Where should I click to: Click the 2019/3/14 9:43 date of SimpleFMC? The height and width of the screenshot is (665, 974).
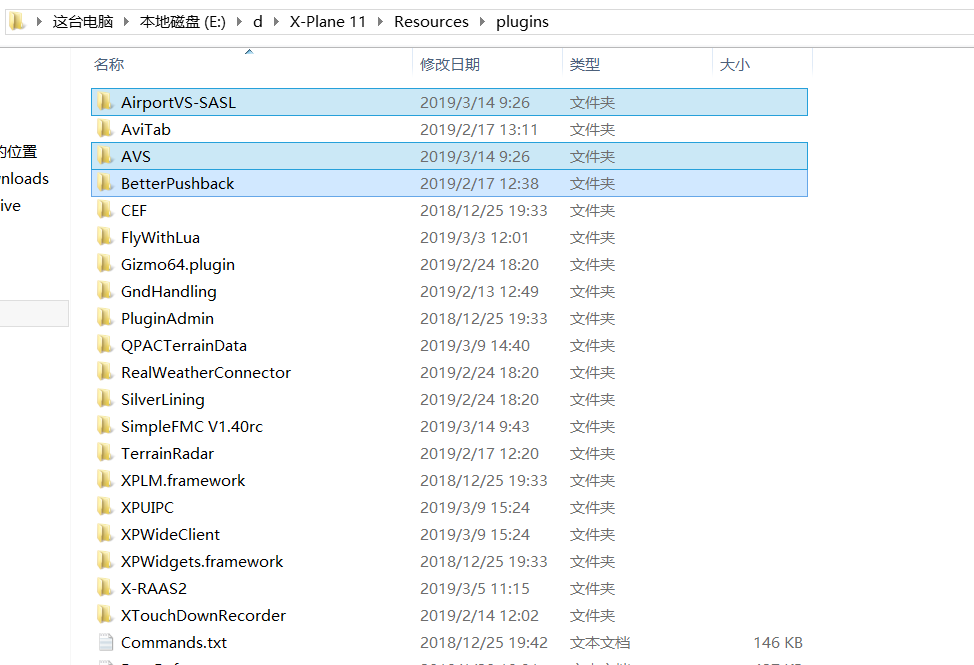[475, 426]
